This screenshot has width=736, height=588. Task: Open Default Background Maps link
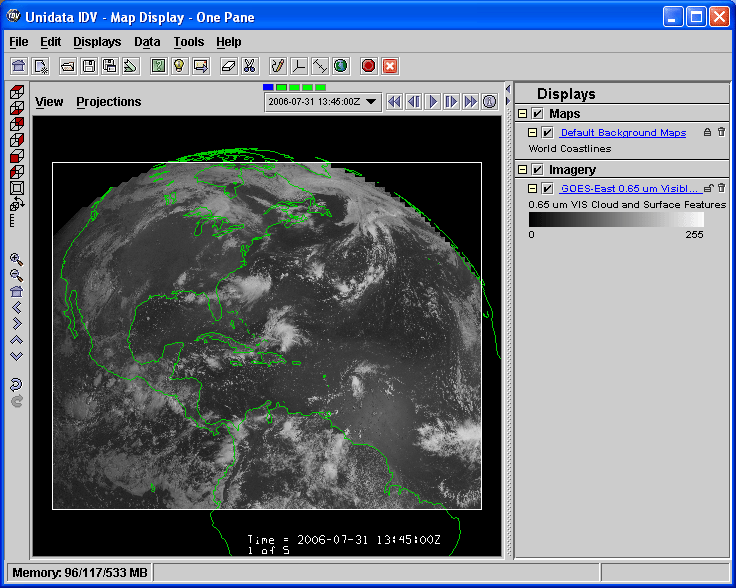tap(622, 132)
